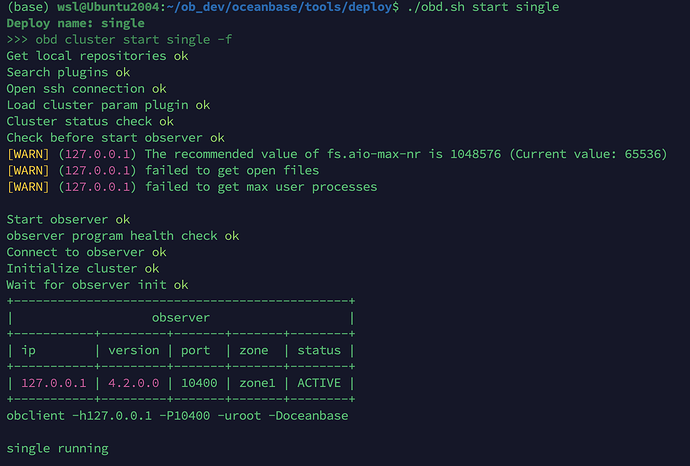Click the 'ip' column header

coord(29,350)
